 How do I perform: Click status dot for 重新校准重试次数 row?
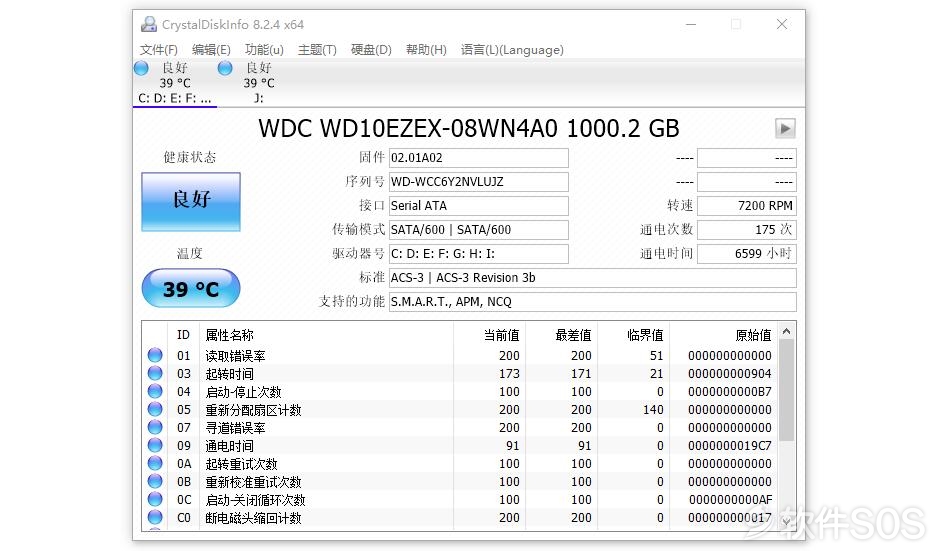coord(155,481)
